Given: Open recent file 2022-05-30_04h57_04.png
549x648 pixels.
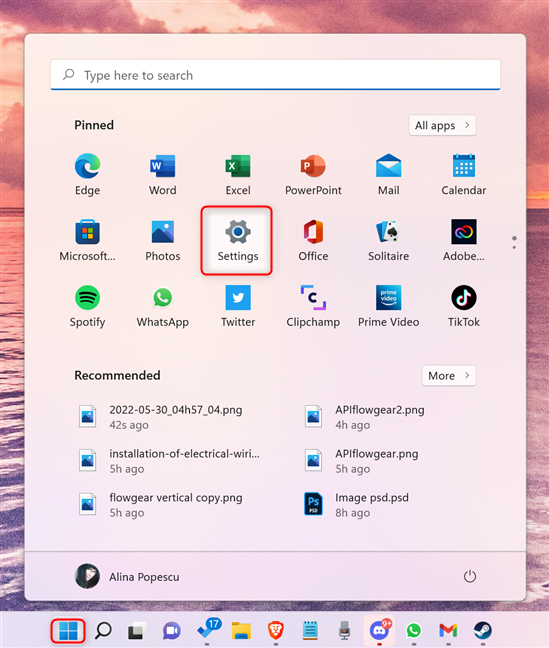Looking at the screenshot, I should [161, 417].
